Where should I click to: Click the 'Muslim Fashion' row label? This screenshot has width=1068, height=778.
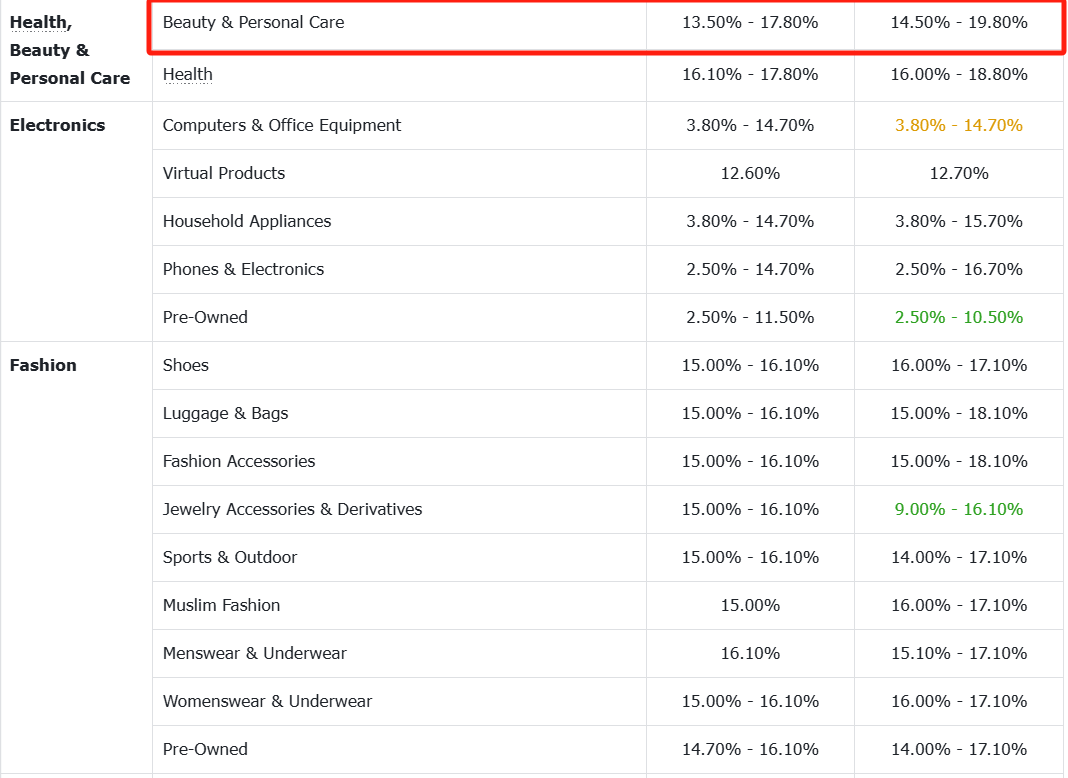click(x=221, y=605)
